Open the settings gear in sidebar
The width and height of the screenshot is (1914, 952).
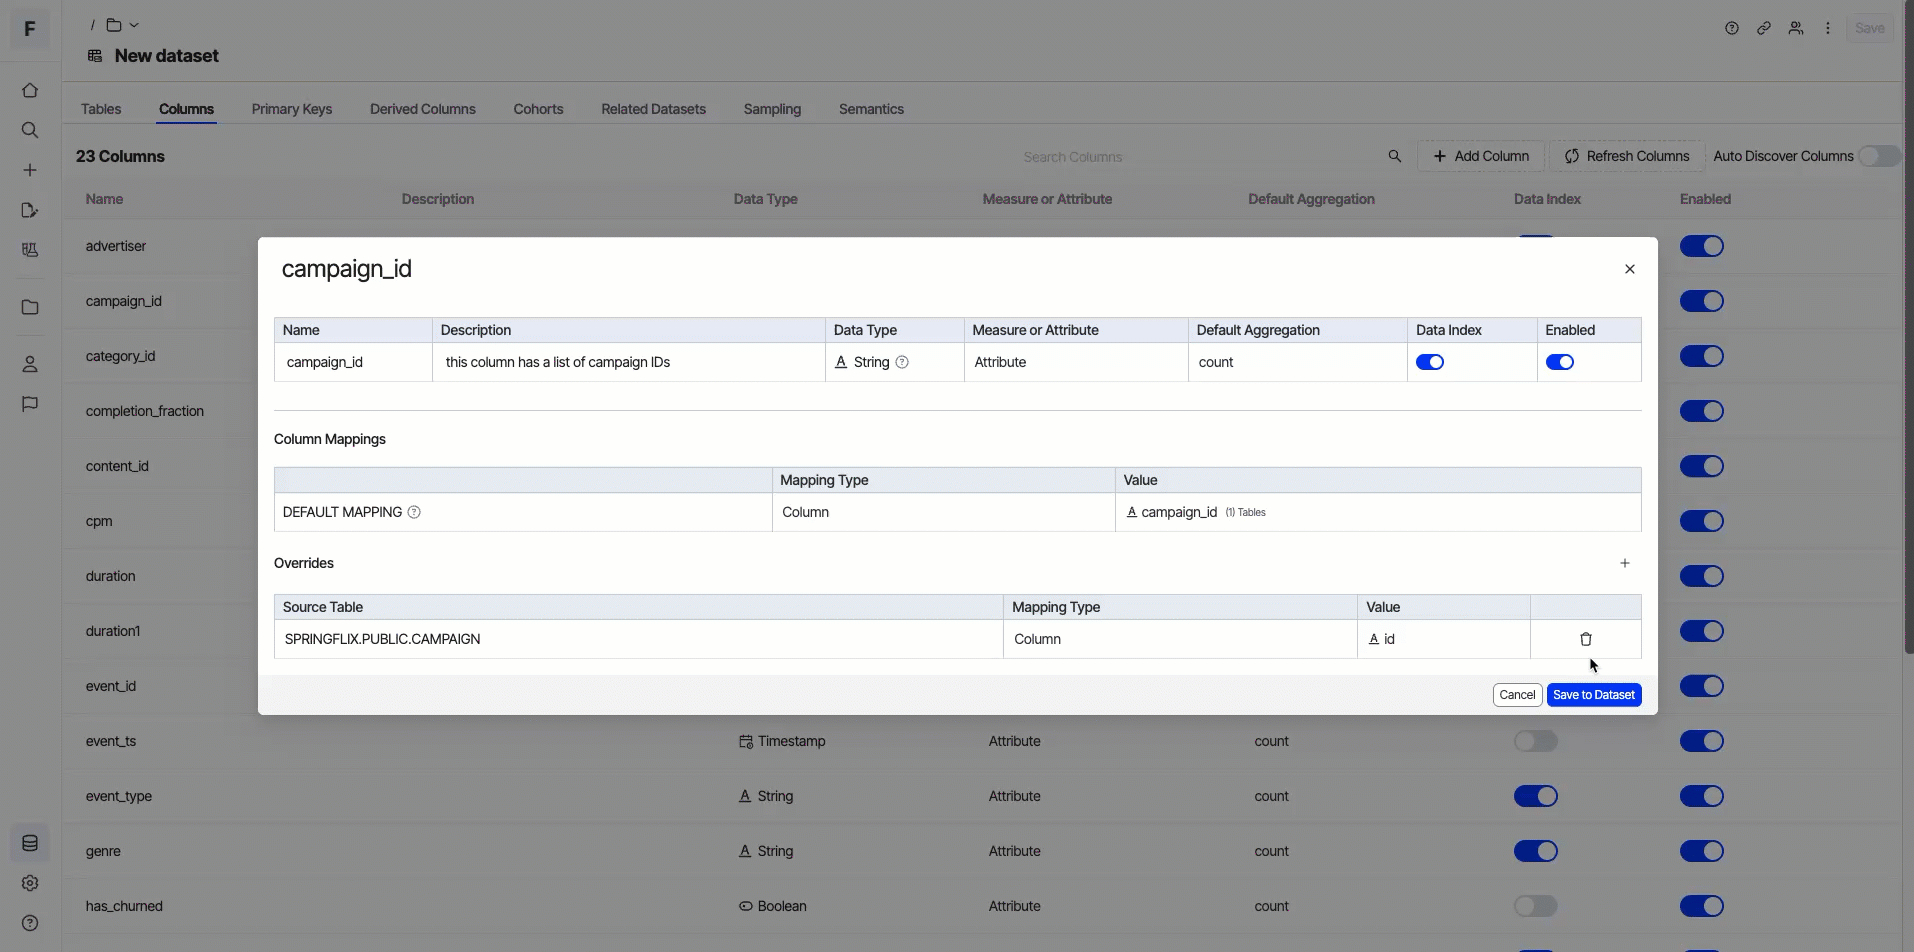point(30,883)
